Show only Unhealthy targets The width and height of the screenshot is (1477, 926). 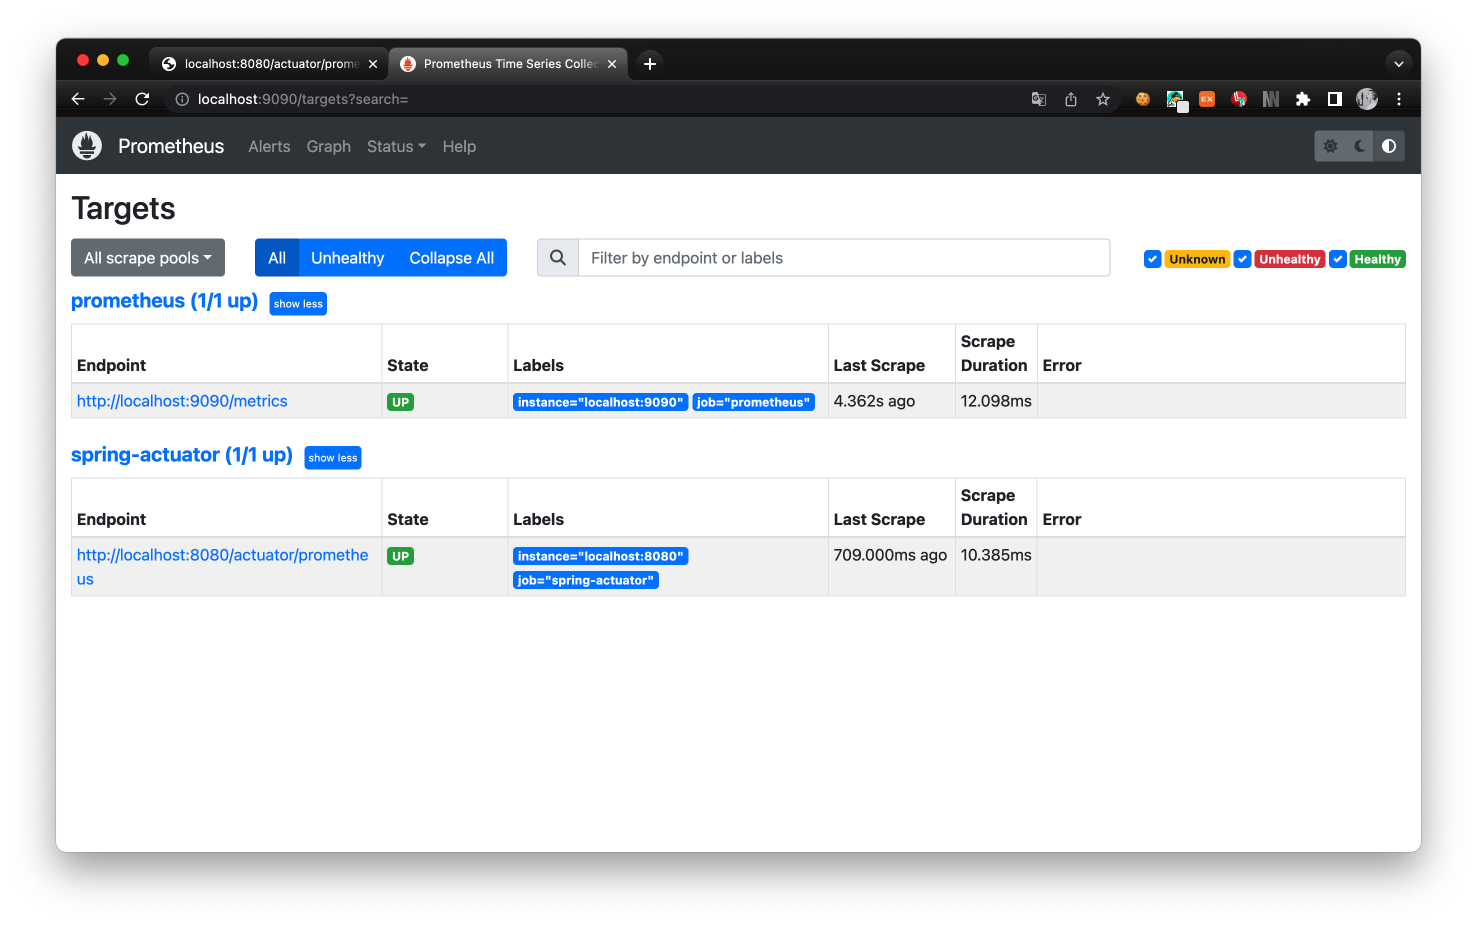pos(348,258)
